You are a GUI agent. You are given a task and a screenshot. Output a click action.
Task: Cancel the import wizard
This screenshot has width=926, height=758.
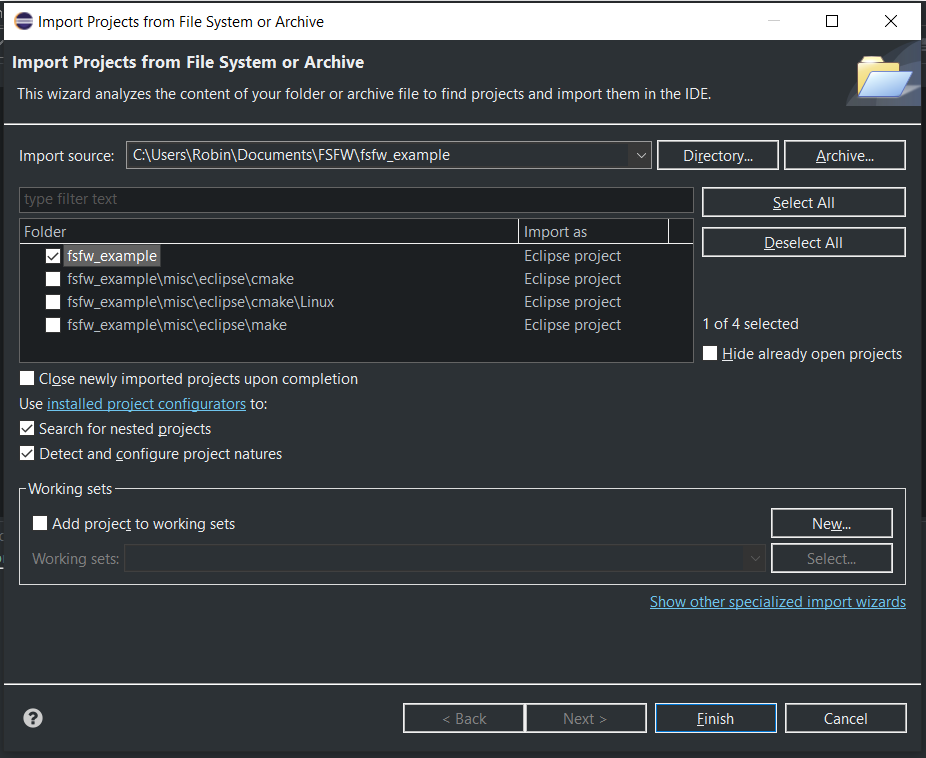tap(845, 718)
